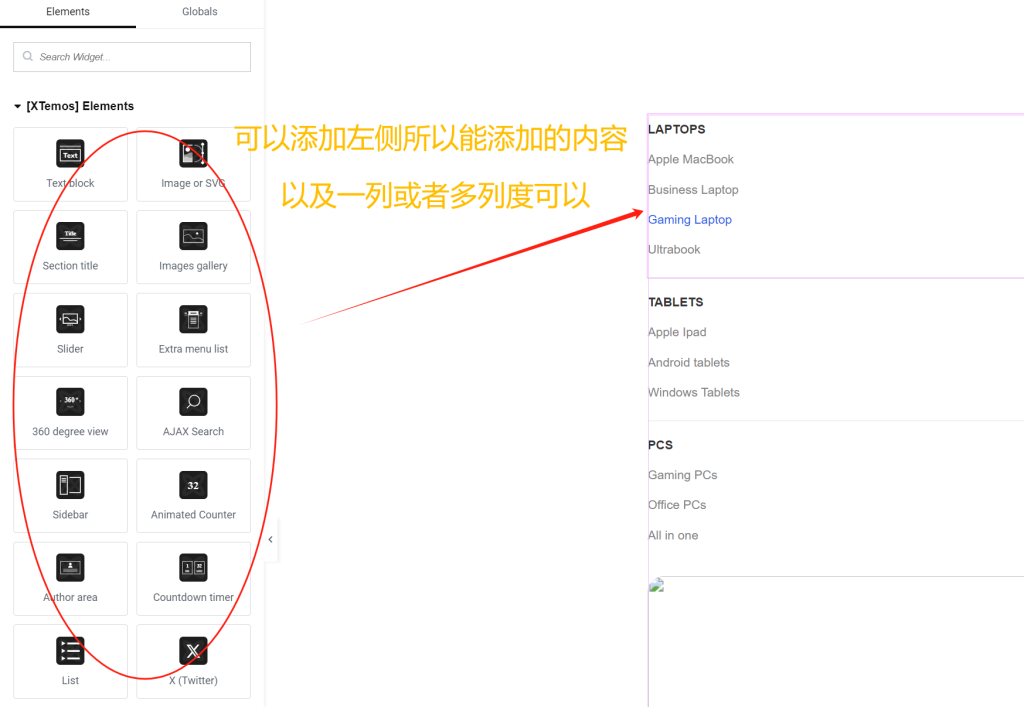Open the Windows Tablets link
1024x707 pixels.
point(694,392)
